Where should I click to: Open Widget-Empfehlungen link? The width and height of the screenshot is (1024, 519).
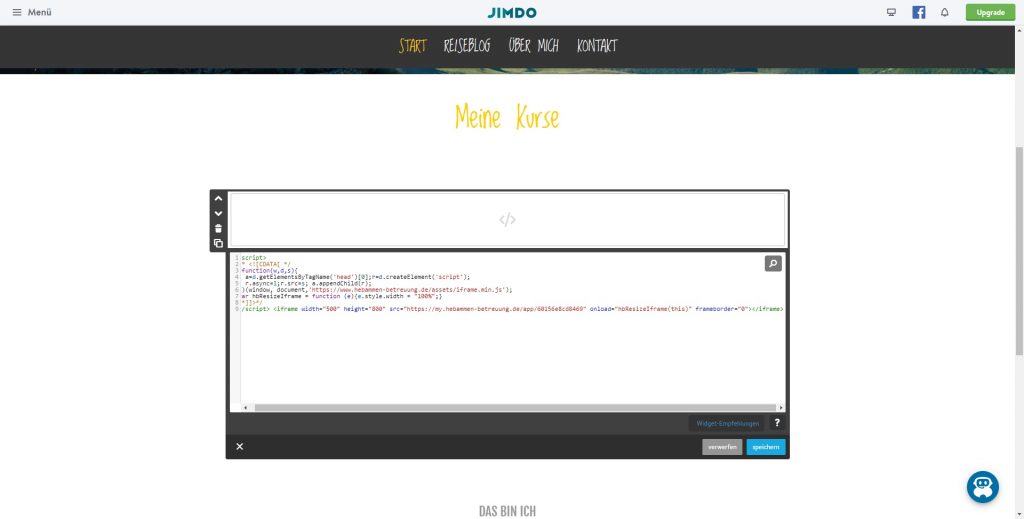click(x=727, y=423)
